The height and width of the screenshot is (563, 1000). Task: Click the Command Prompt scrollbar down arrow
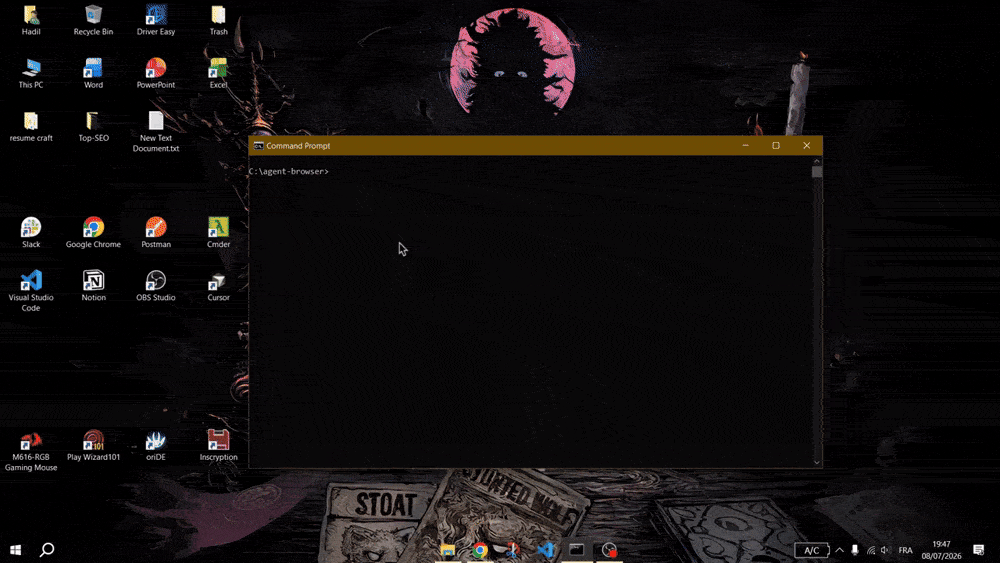[816, 462]
